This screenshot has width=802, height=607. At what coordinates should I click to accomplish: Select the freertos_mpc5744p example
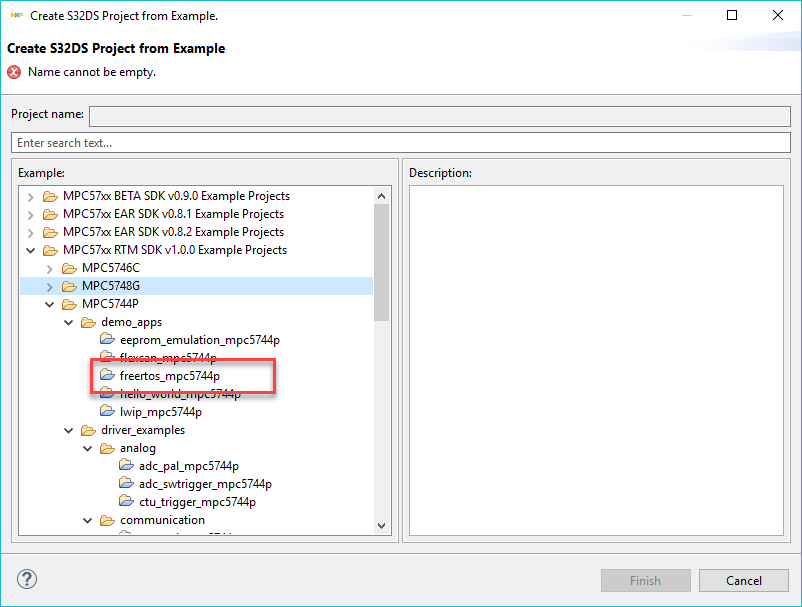click(170, 376)
